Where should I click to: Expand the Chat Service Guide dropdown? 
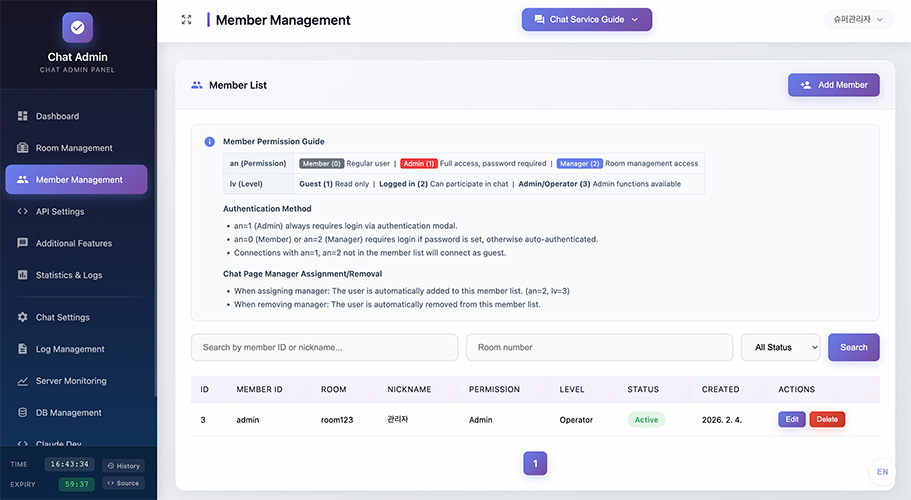587,20
